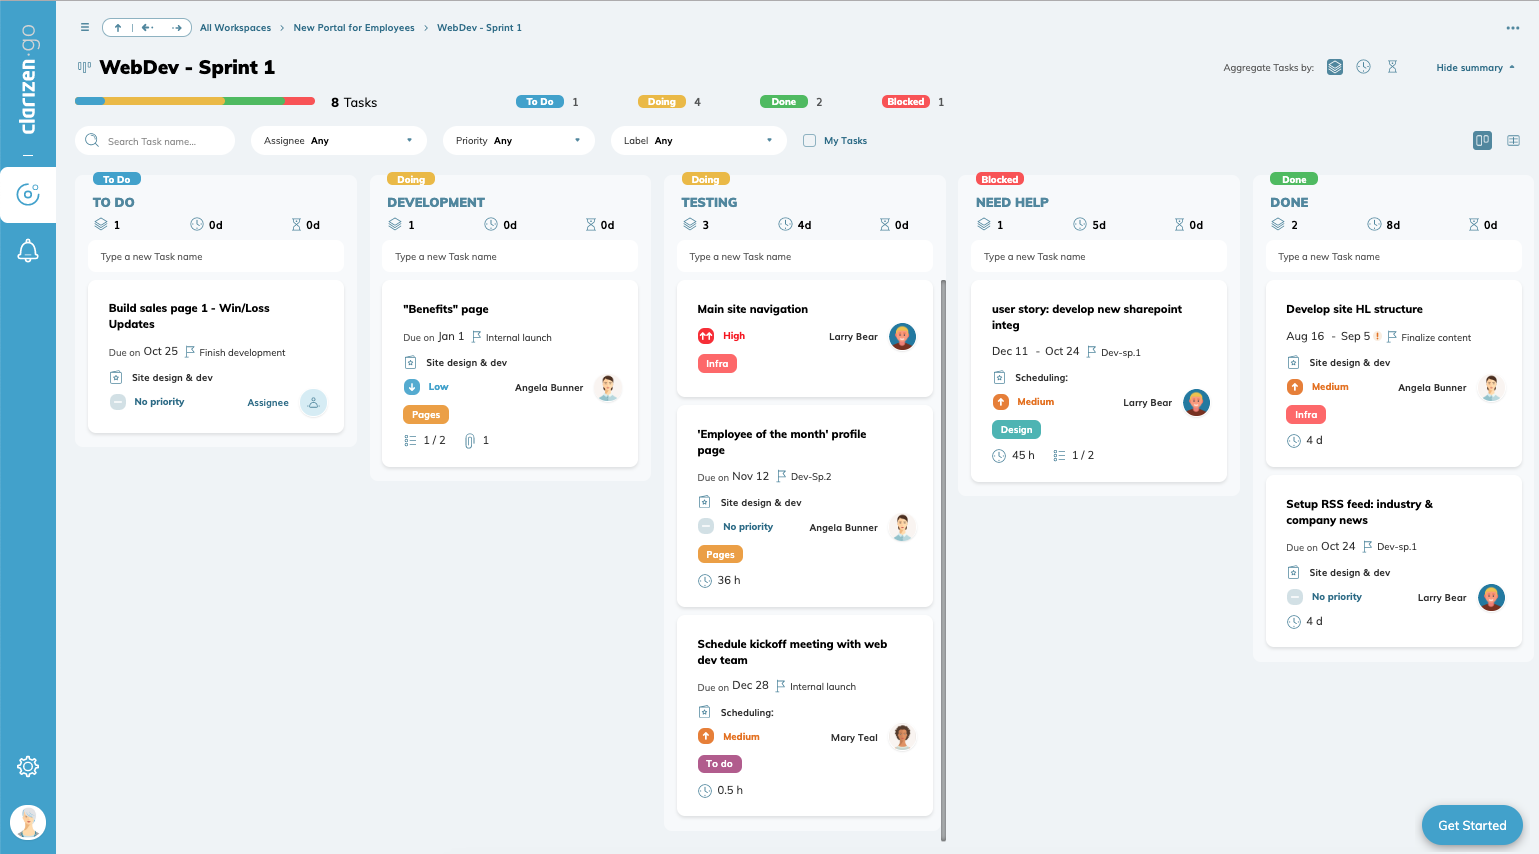Click Design label on sharepoint integ card

tap(1016, 430)
